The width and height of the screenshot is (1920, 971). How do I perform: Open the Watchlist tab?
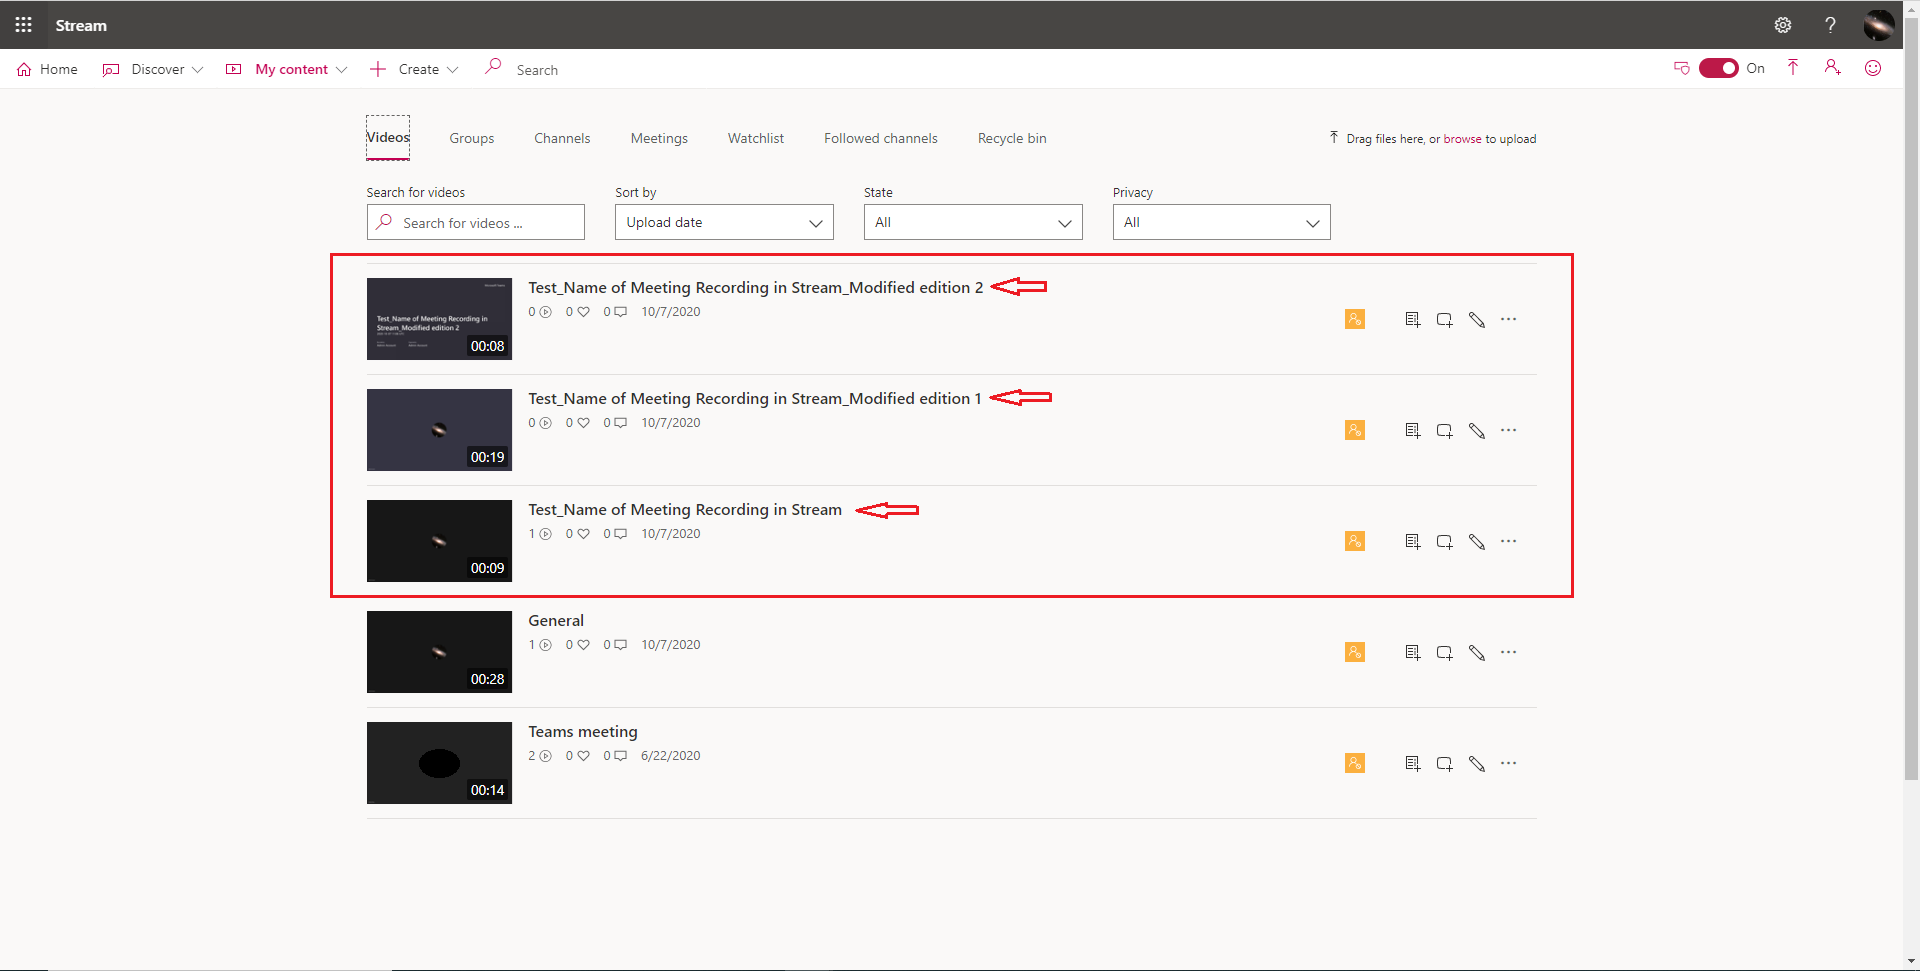pos(756,138)
